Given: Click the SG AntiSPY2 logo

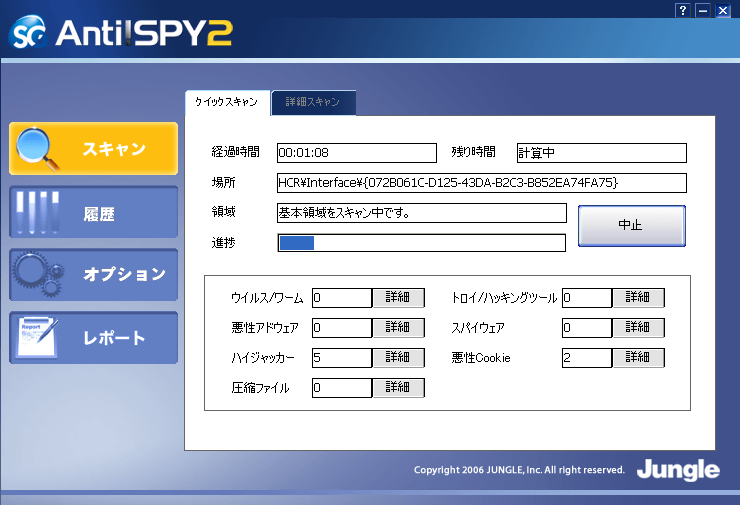Looking at the screenshot, I should click(x=120, y=32).
